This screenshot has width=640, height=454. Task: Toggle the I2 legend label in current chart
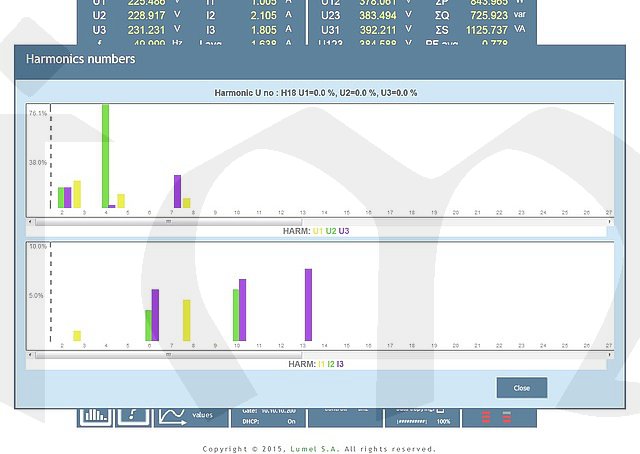pos(331,364)
